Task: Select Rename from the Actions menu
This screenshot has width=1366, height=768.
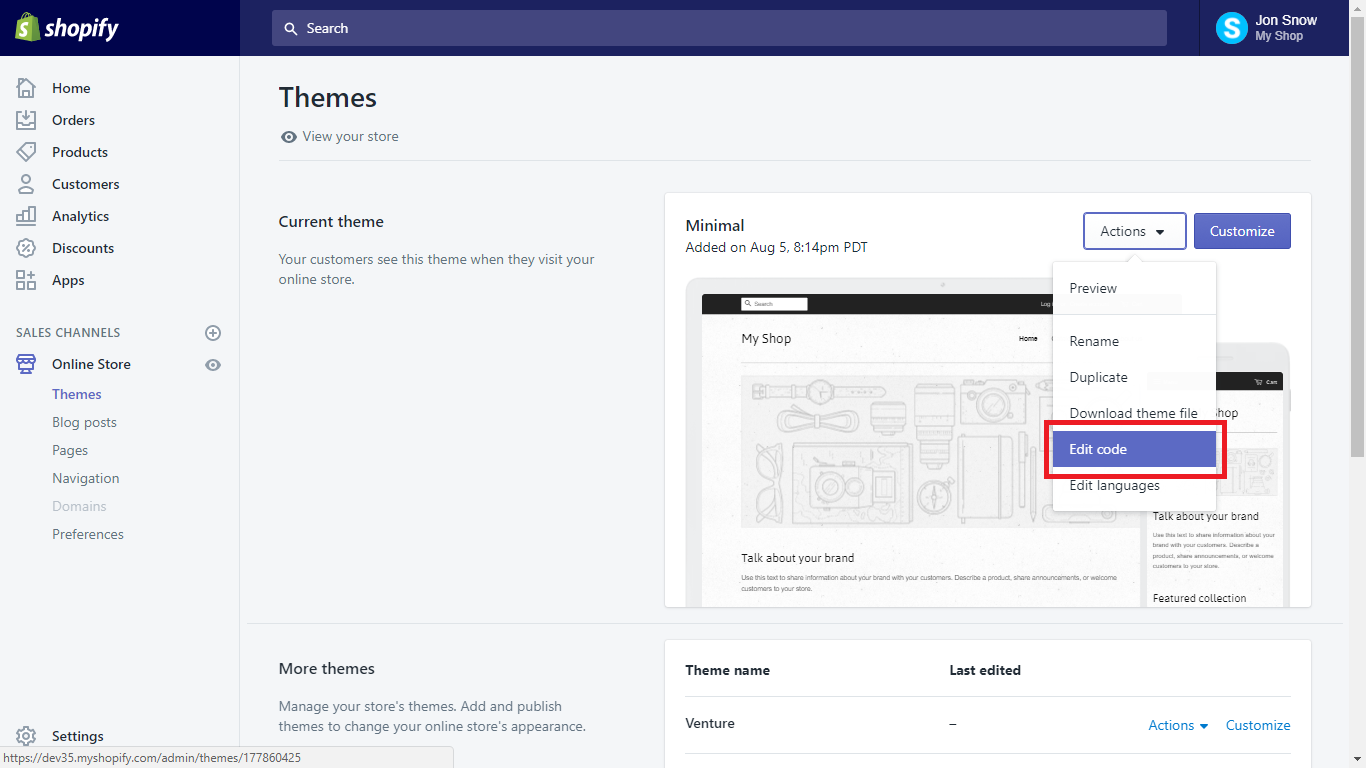Action: 1134,341
